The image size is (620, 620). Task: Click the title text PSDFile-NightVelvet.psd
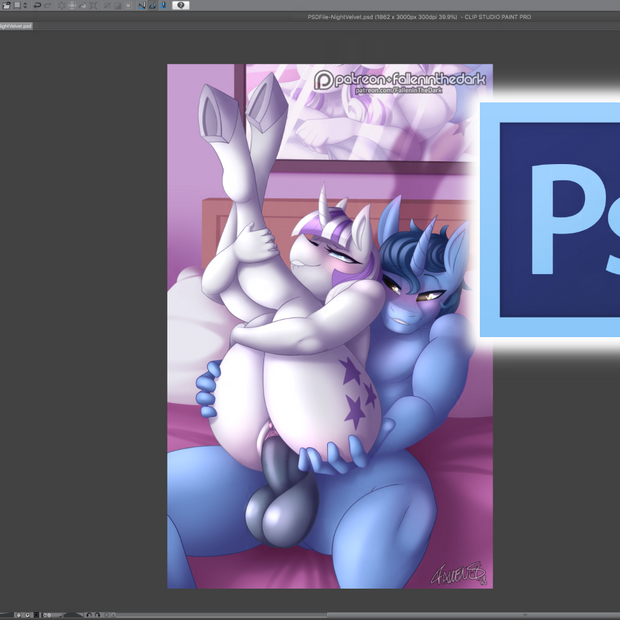pyautogui.click(x=340, y=17)
